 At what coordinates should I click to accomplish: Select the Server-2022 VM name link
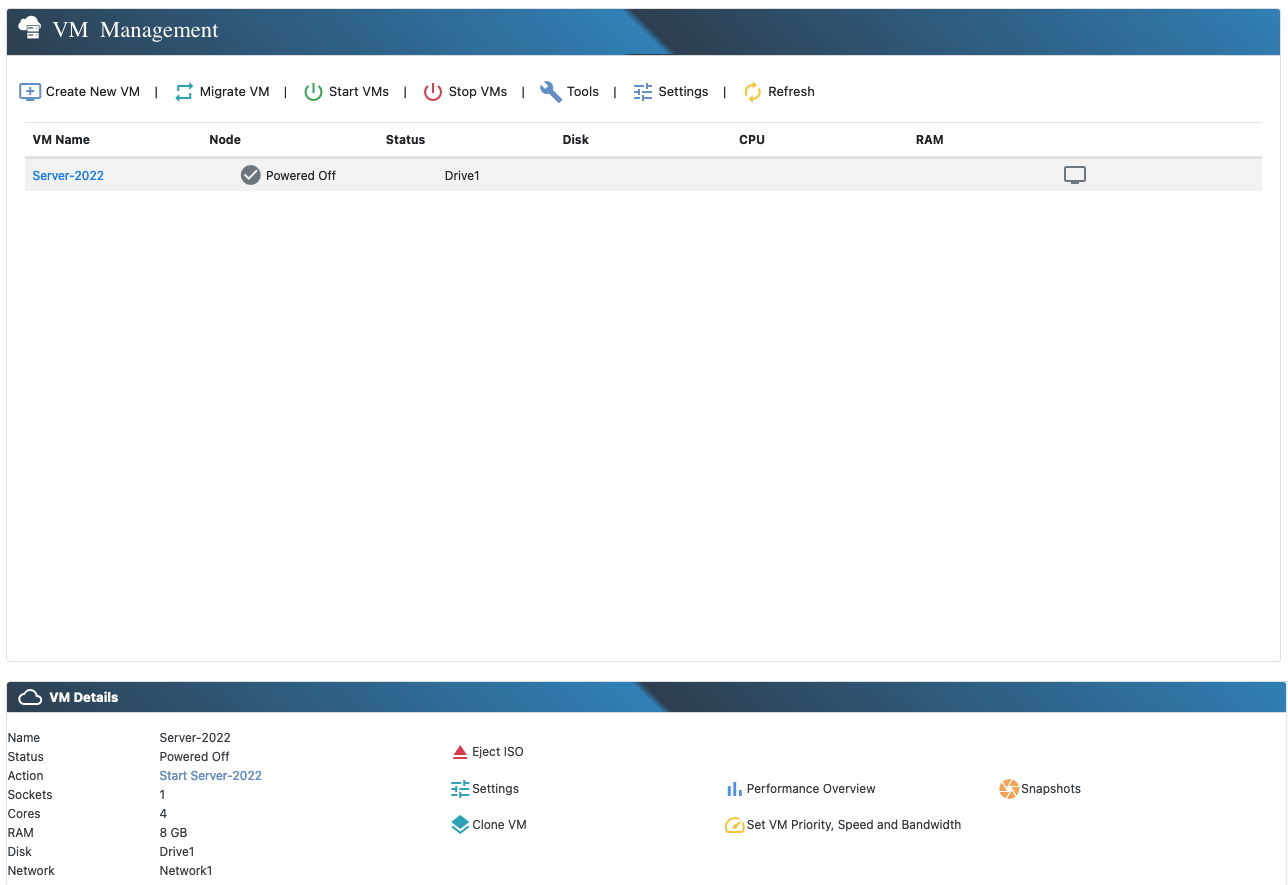point(68,176)
